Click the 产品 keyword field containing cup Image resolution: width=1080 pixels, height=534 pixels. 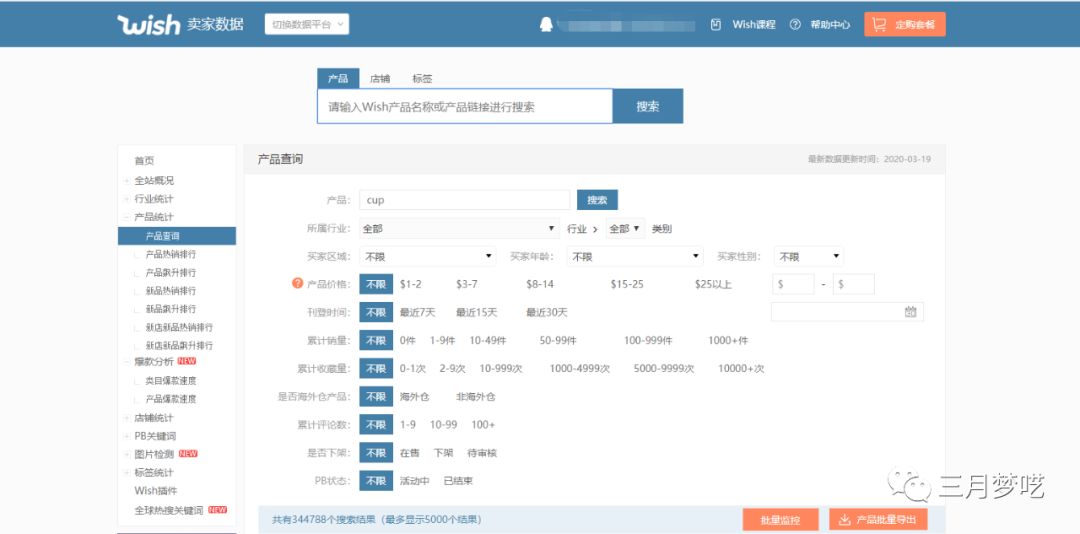tap(464, 200)
